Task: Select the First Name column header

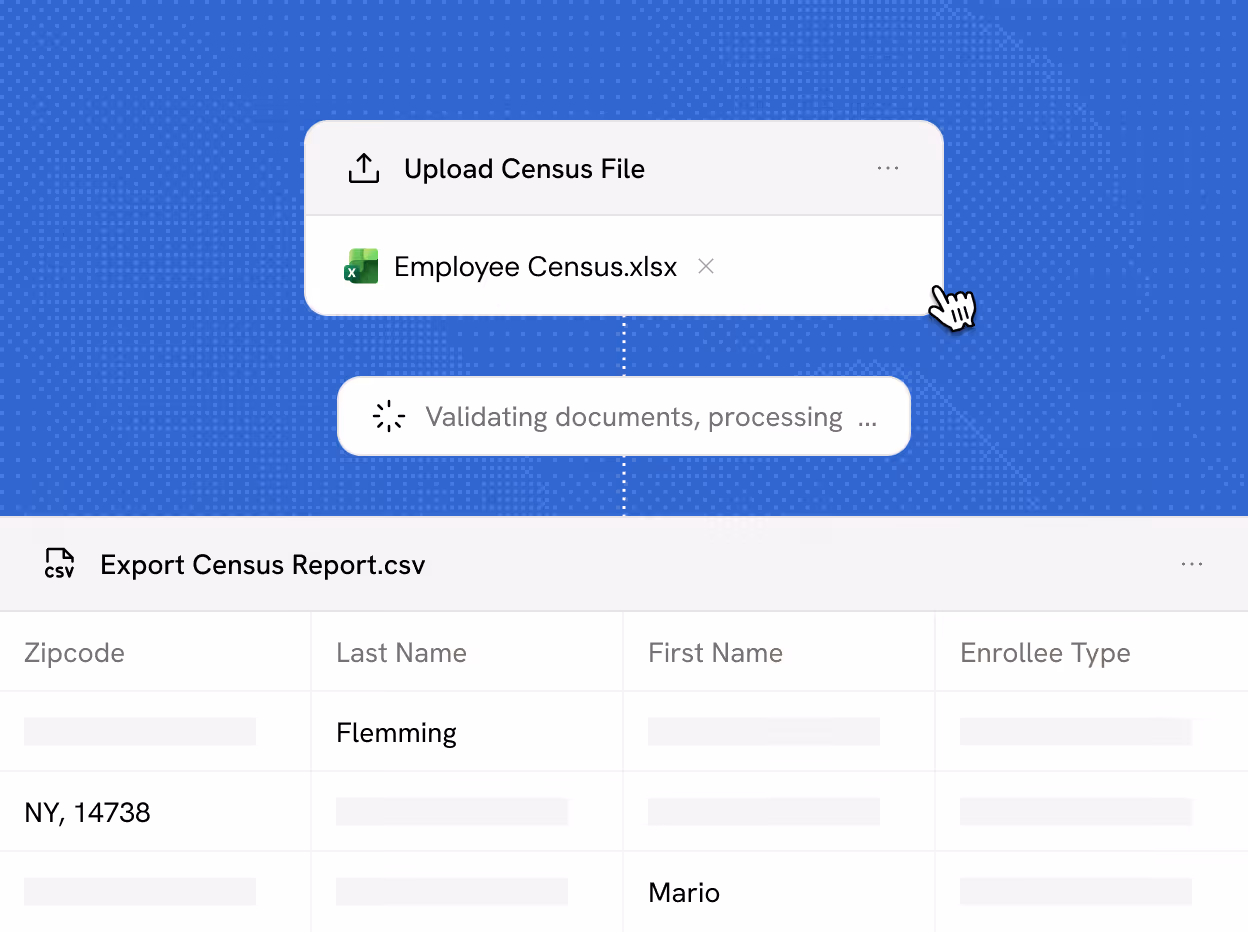Action: point(715,652)
